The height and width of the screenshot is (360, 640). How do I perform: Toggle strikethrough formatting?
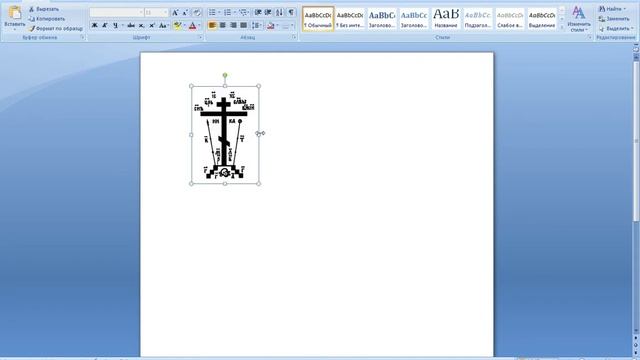pos(131,25)
